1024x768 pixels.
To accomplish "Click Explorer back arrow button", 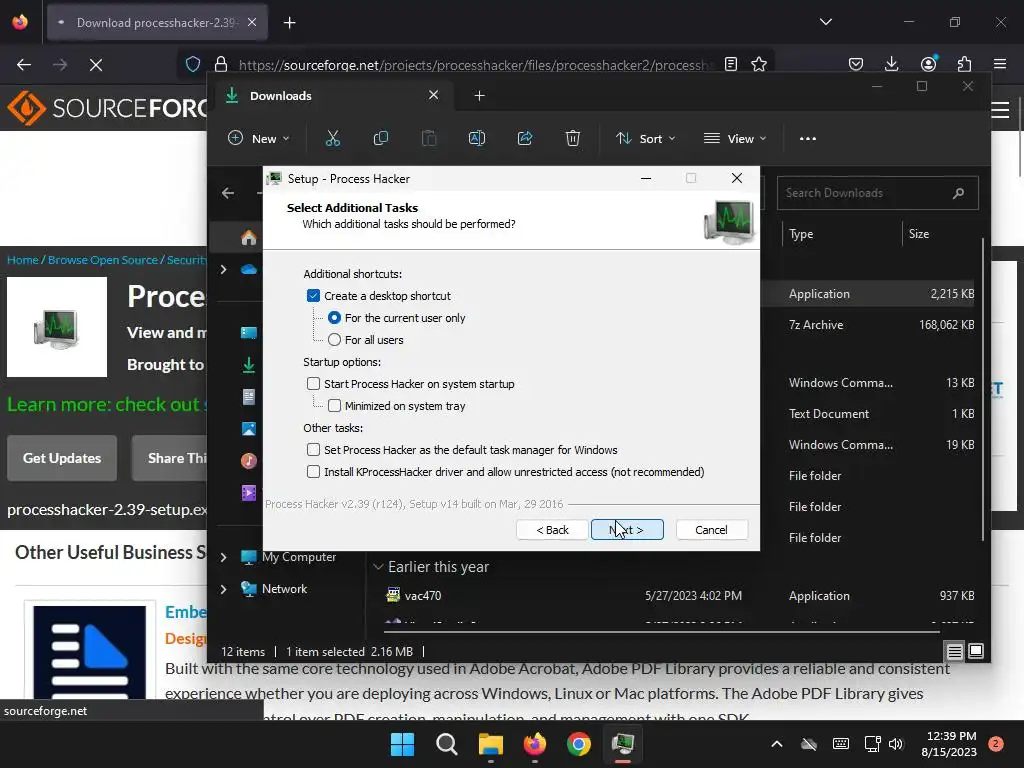I will click(228, 193).
